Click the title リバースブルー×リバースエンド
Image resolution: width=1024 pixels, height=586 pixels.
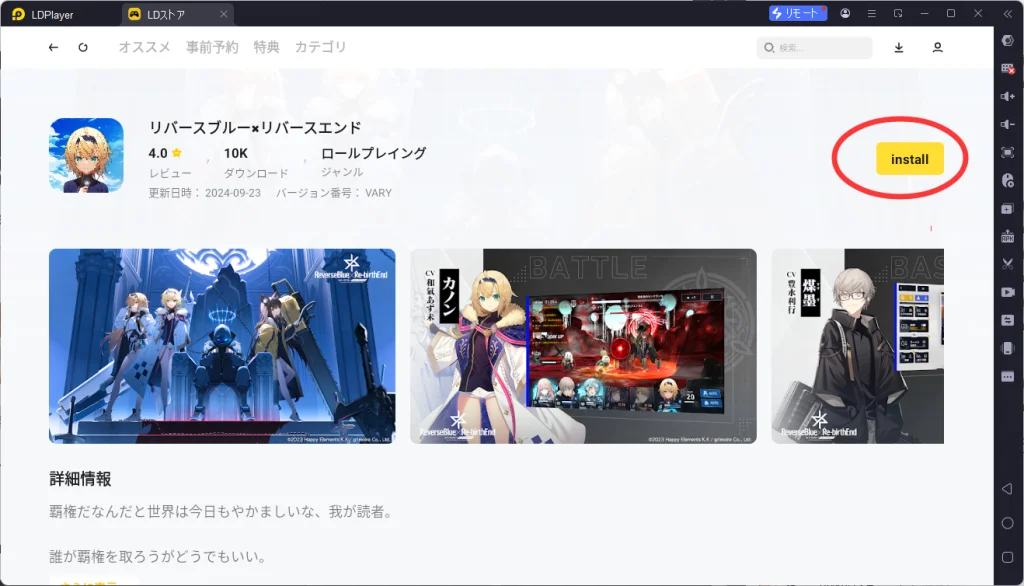tap(255, 128)
